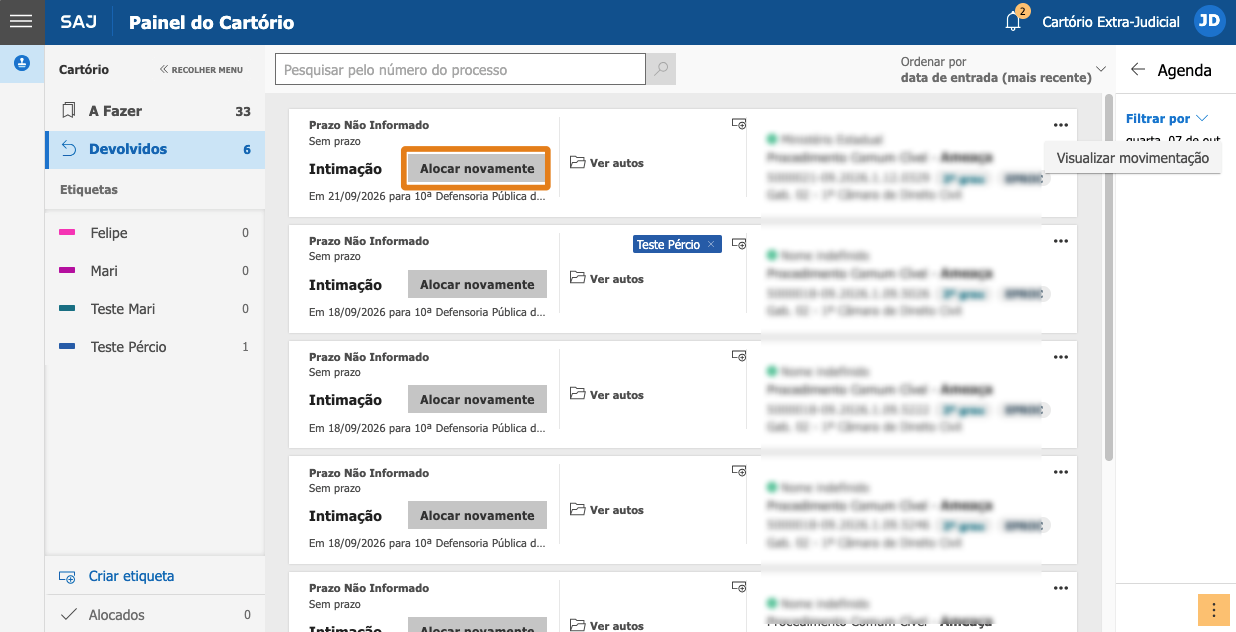Click Alocar novamente on the Teste Pércio card
Screen dimensions: 1236x632
click(x=477, y=284)
